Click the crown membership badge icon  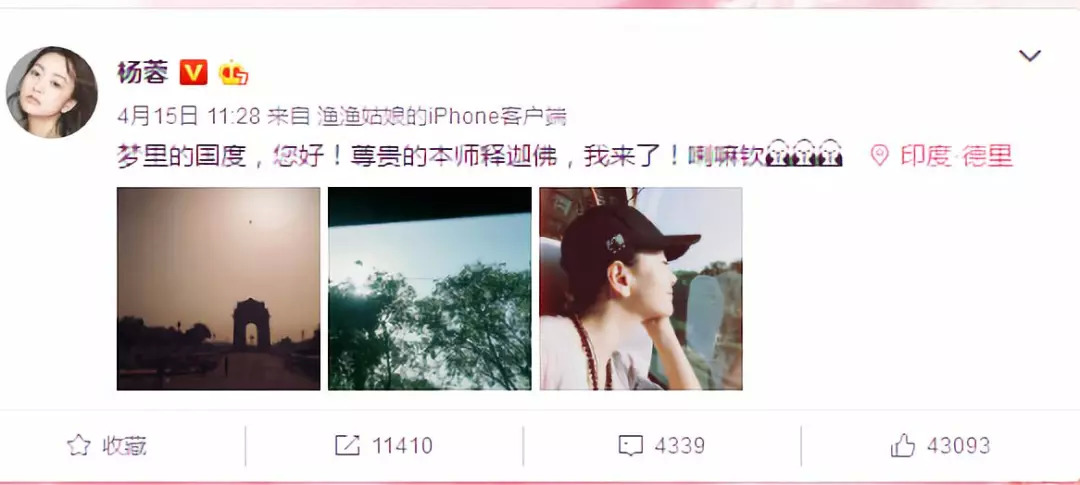coord(233,72)
